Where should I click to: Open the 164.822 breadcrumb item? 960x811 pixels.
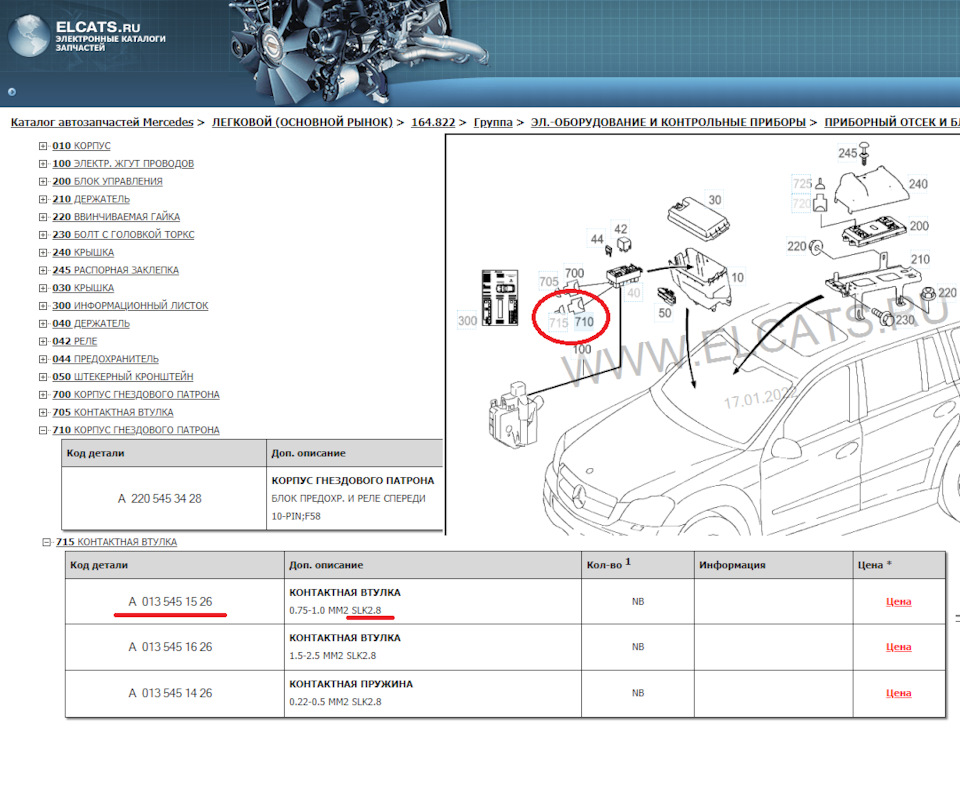pos(436,122)
